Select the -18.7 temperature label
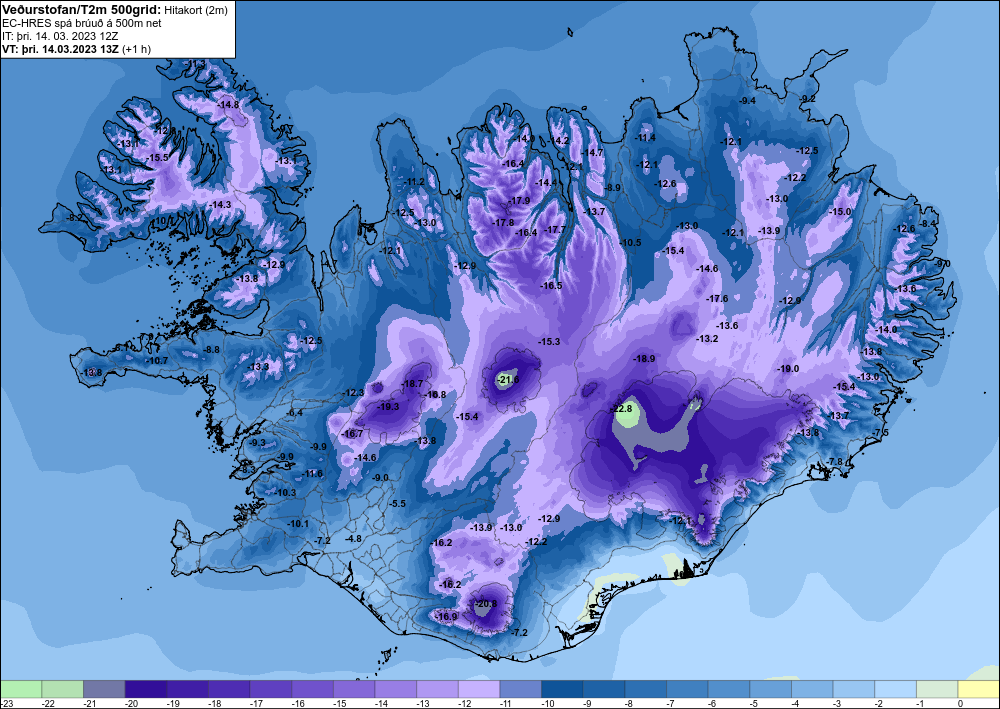 [x=413, y=383]
